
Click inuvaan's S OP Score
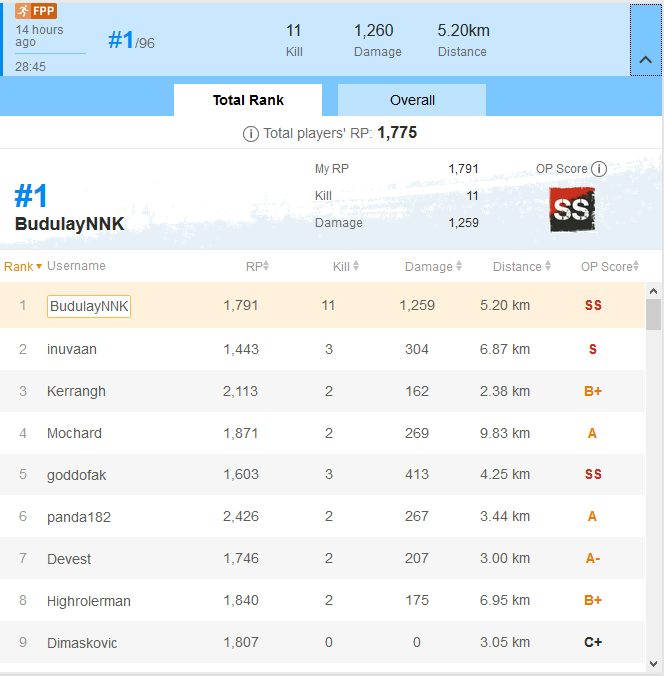tap(593, 349)
